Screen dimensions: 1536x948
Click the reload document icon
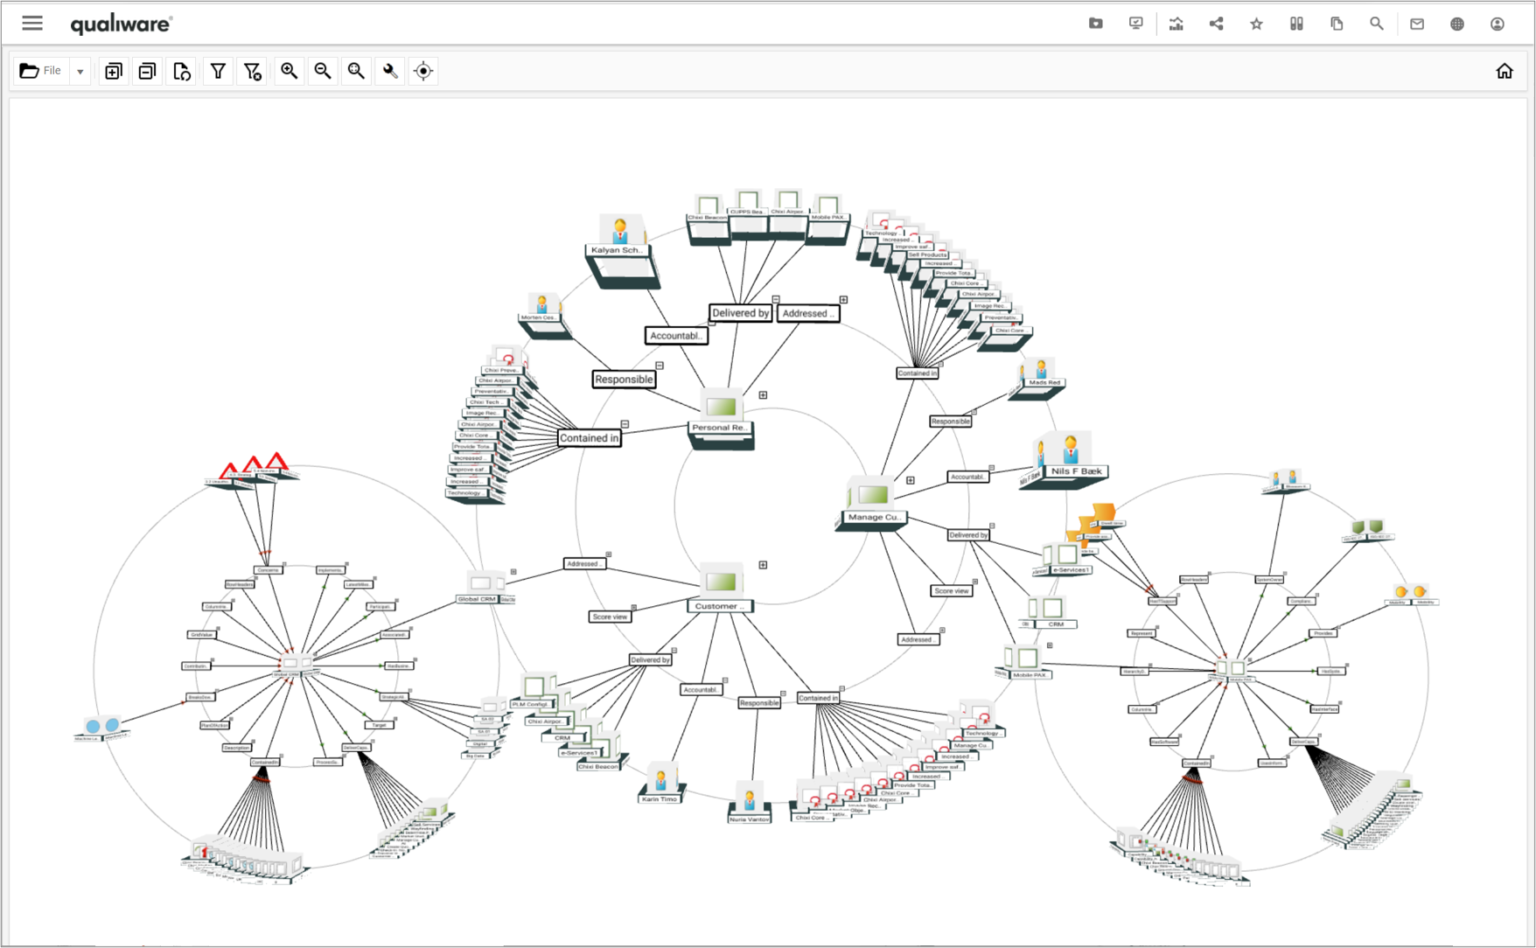[x=181, y=71]
